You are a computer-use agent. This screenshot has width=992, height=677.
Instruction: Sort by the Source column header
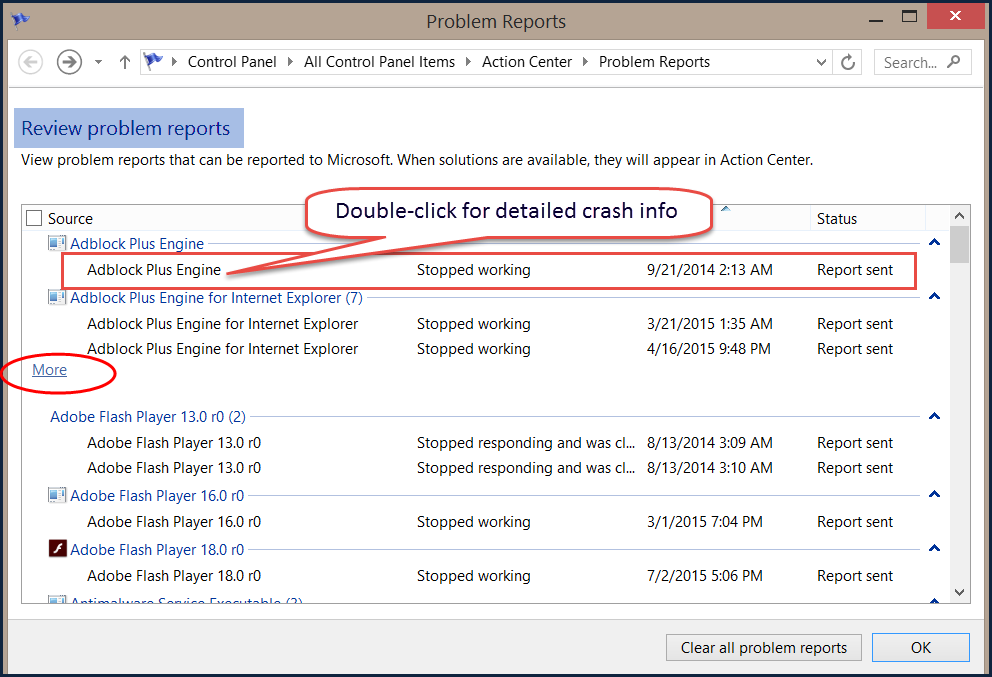(70, 219)
